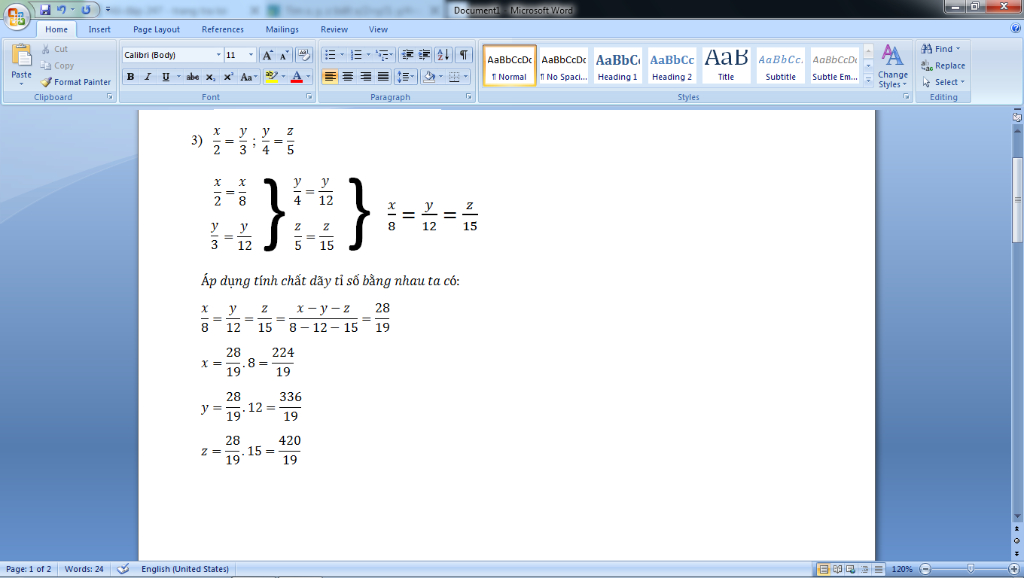Apply the Subtle Emphasis style
The height and width of the screenshot is (578, 1024).
pyautogui.click(x=835, y=65)
